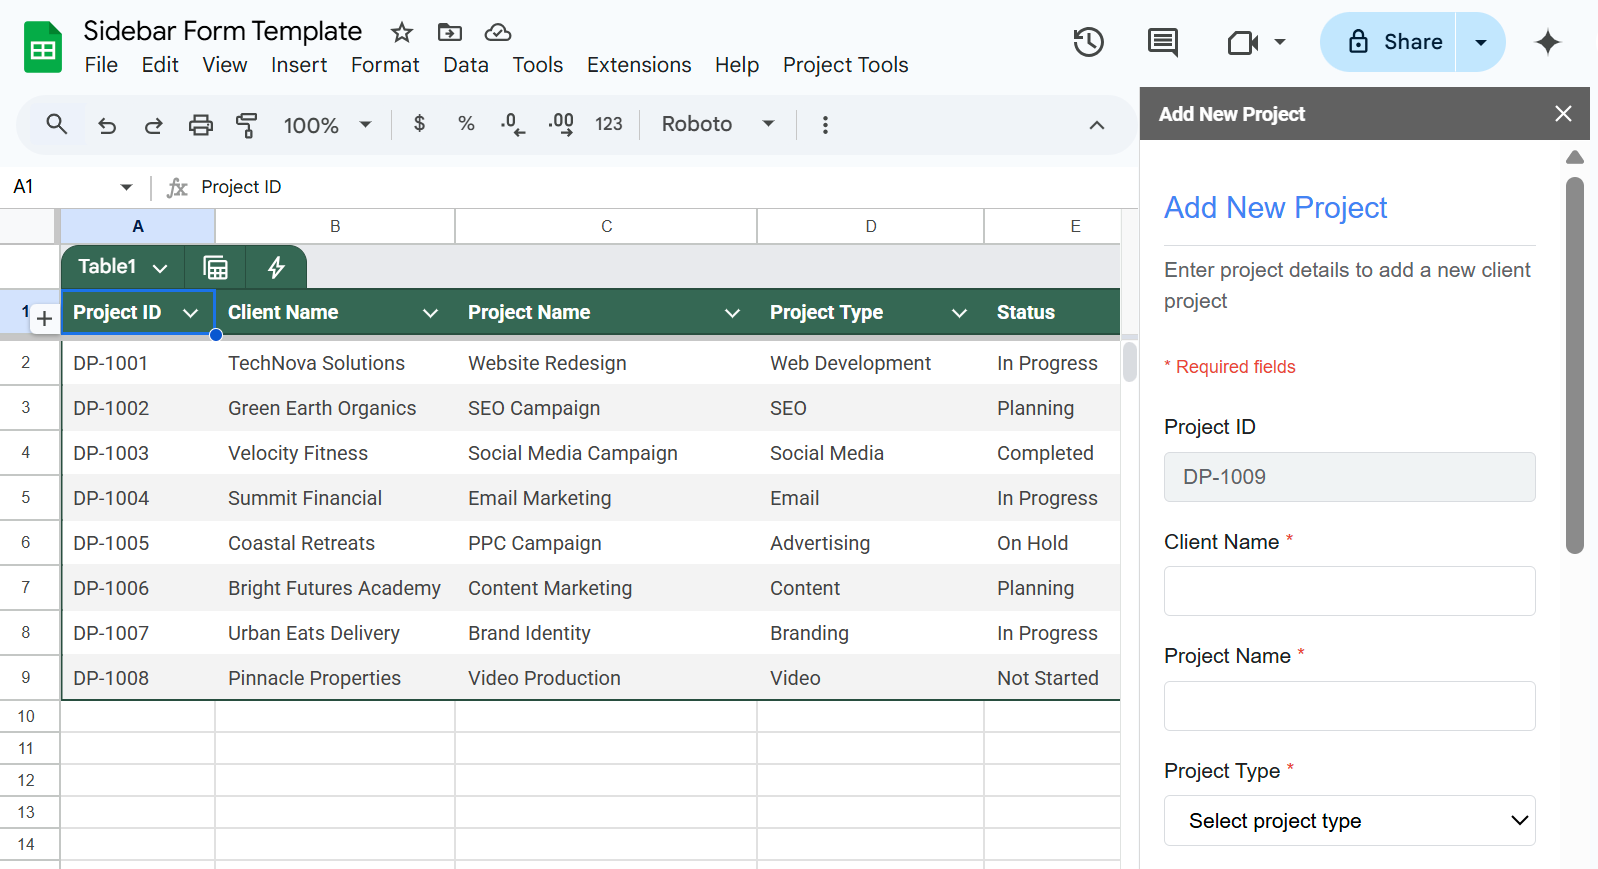Open more number formats 123
The image size is (1598, 869).
click(608, 124)
